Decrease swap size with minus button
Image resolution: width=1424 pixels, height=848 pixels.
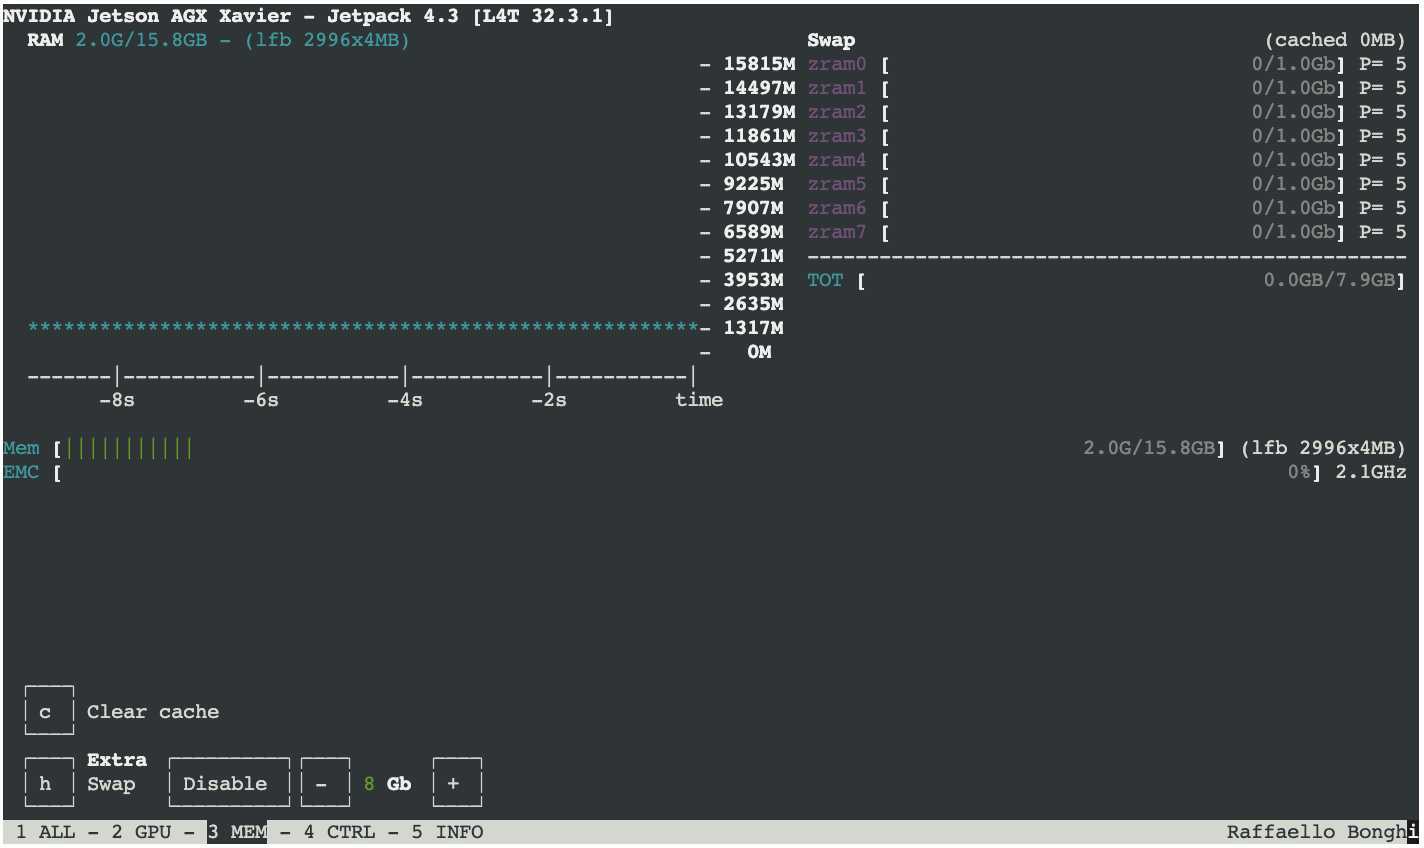(x=325, y=784)
